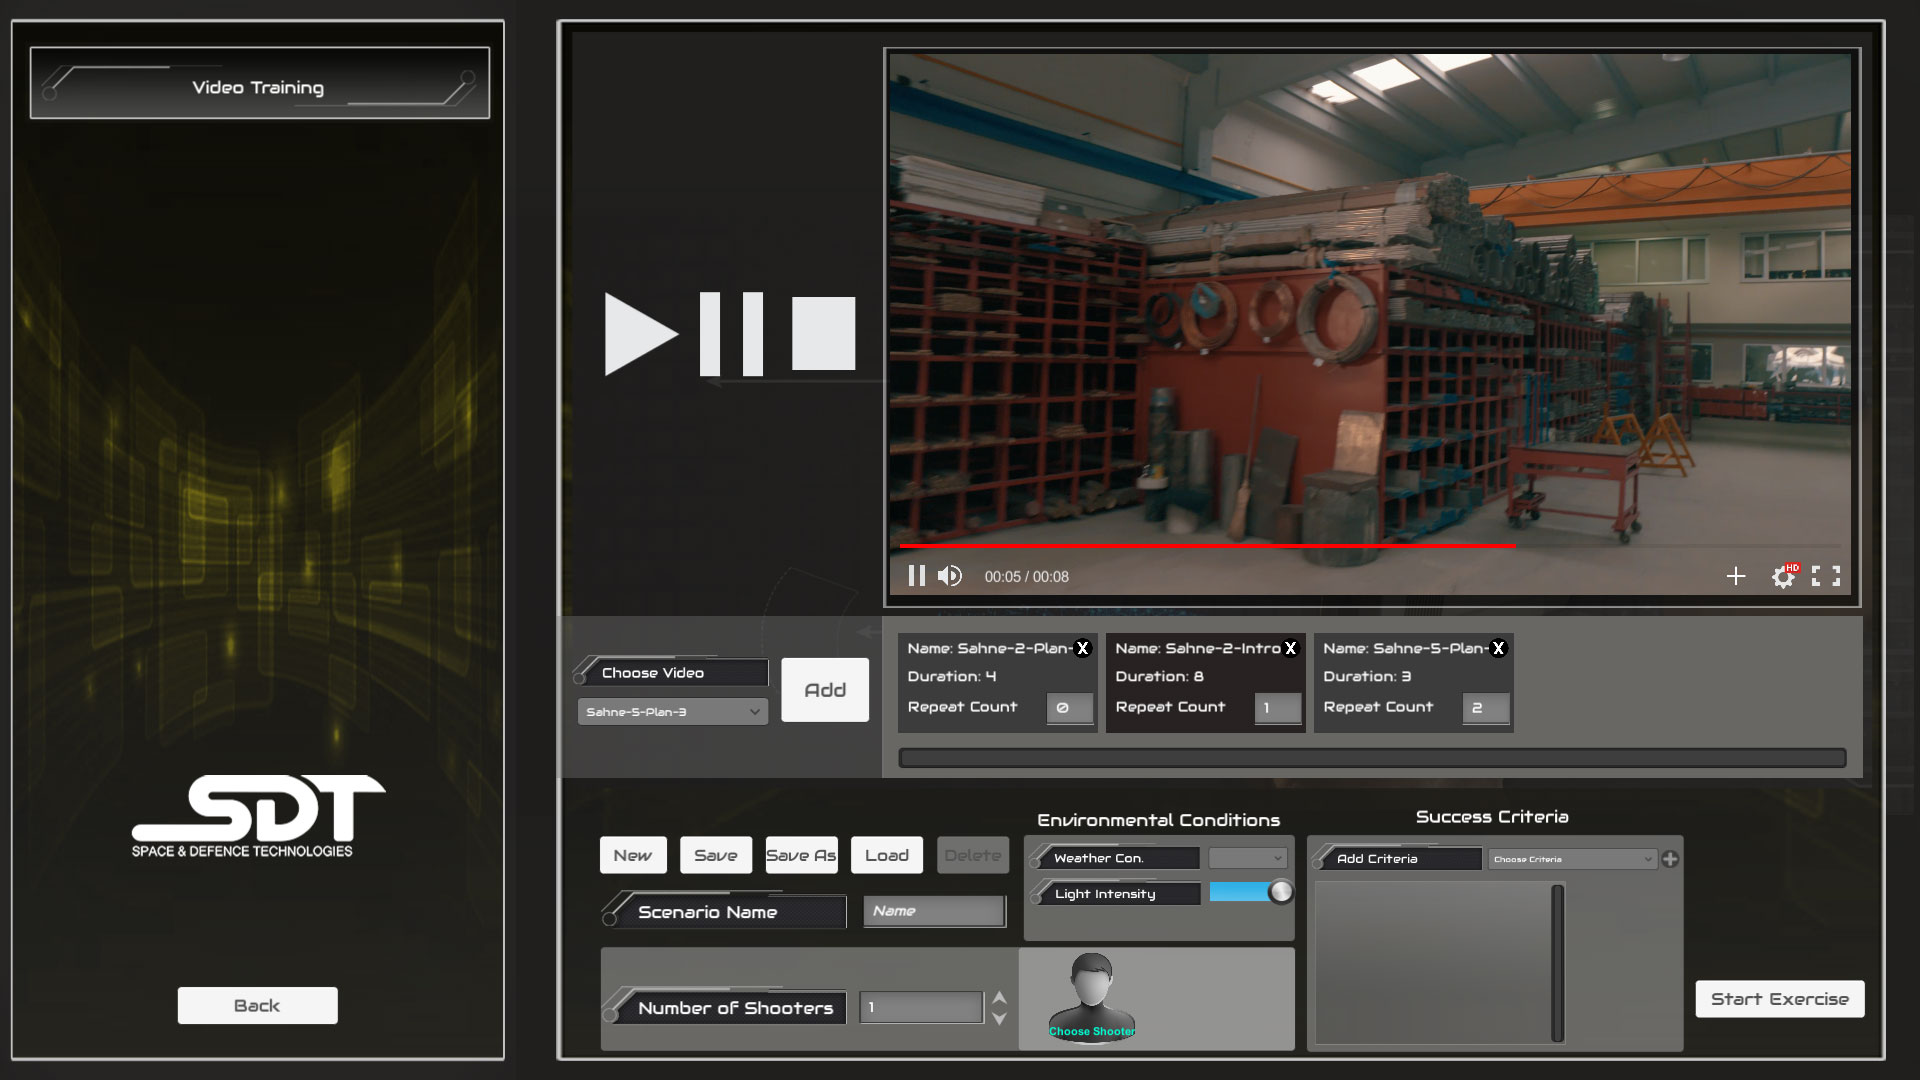Click the Start Exercise button

click(x=1779, y=999)
